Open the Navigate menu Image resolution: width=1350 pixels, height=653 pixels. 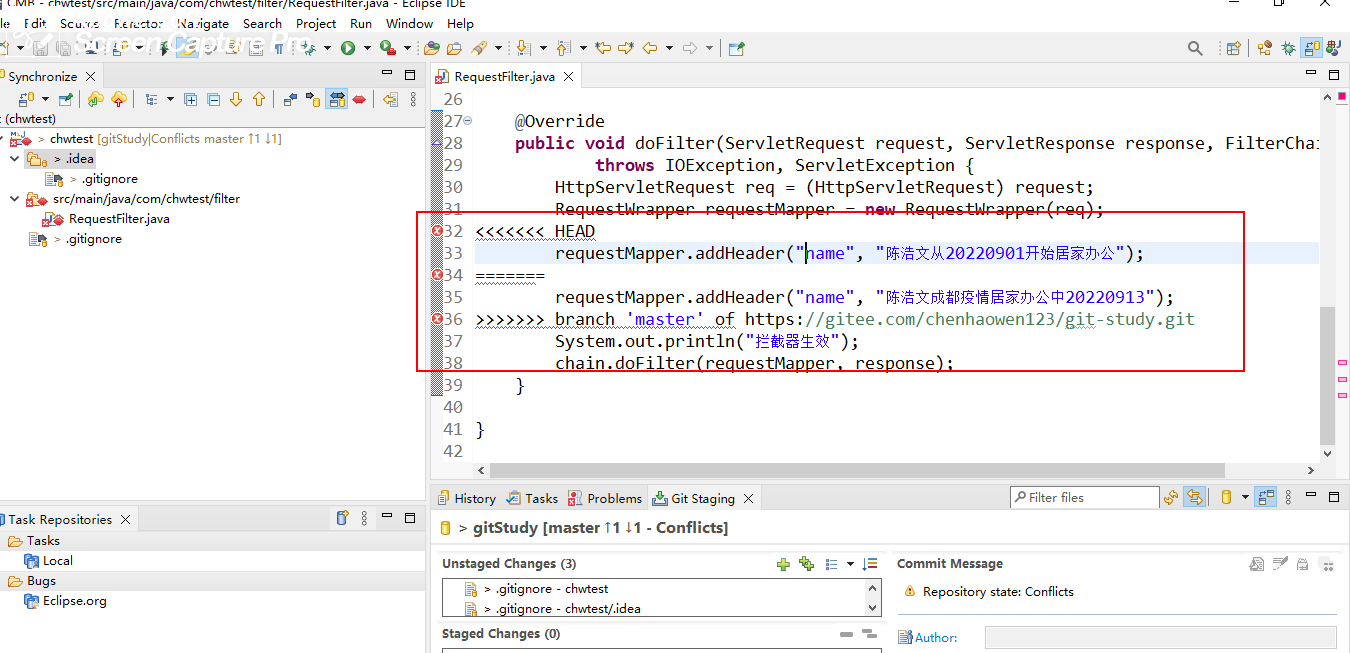[203, 23]
